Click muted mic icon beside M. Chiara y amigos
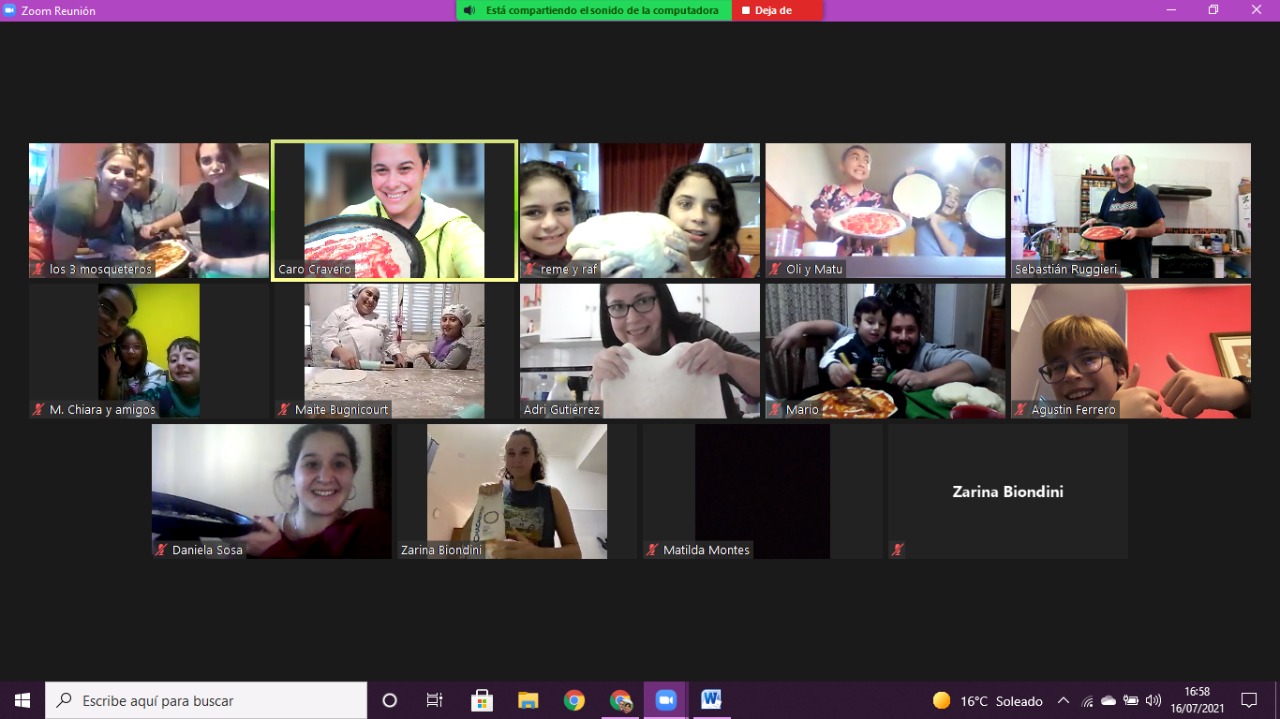Image resolution: width=1280 pixels, height=719 pixels. pos(39,410)
